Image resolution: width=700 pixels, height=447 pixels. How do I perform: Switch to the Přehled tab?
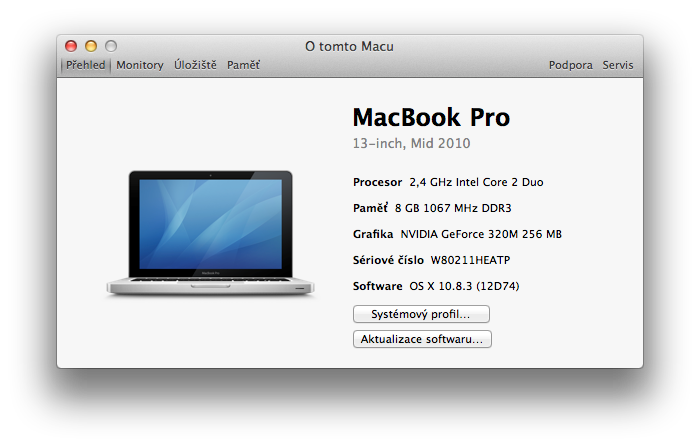click(85, 65)
